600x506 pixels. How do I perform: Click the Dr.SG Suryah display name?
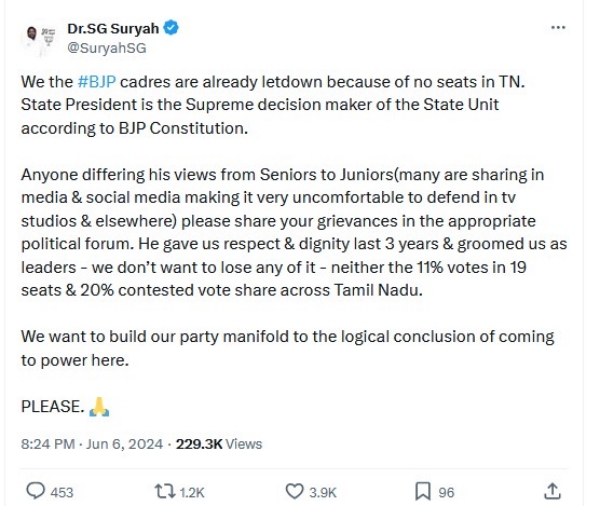point(113,29)
